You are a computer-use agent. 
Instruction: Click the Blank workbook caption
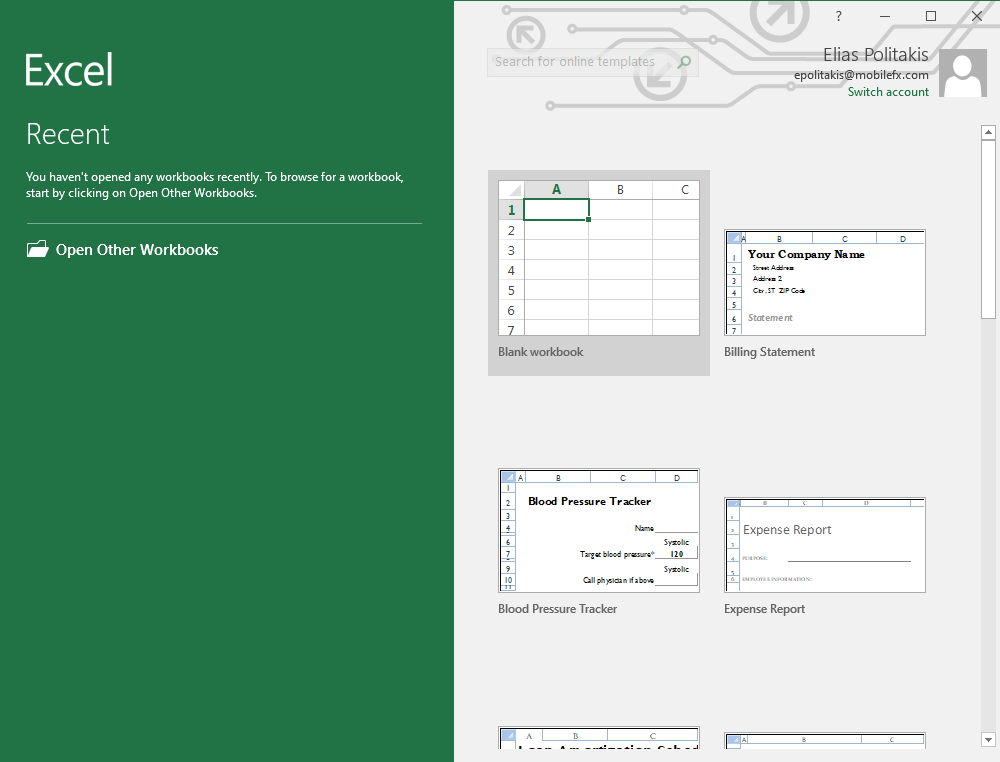click(540, 352)
